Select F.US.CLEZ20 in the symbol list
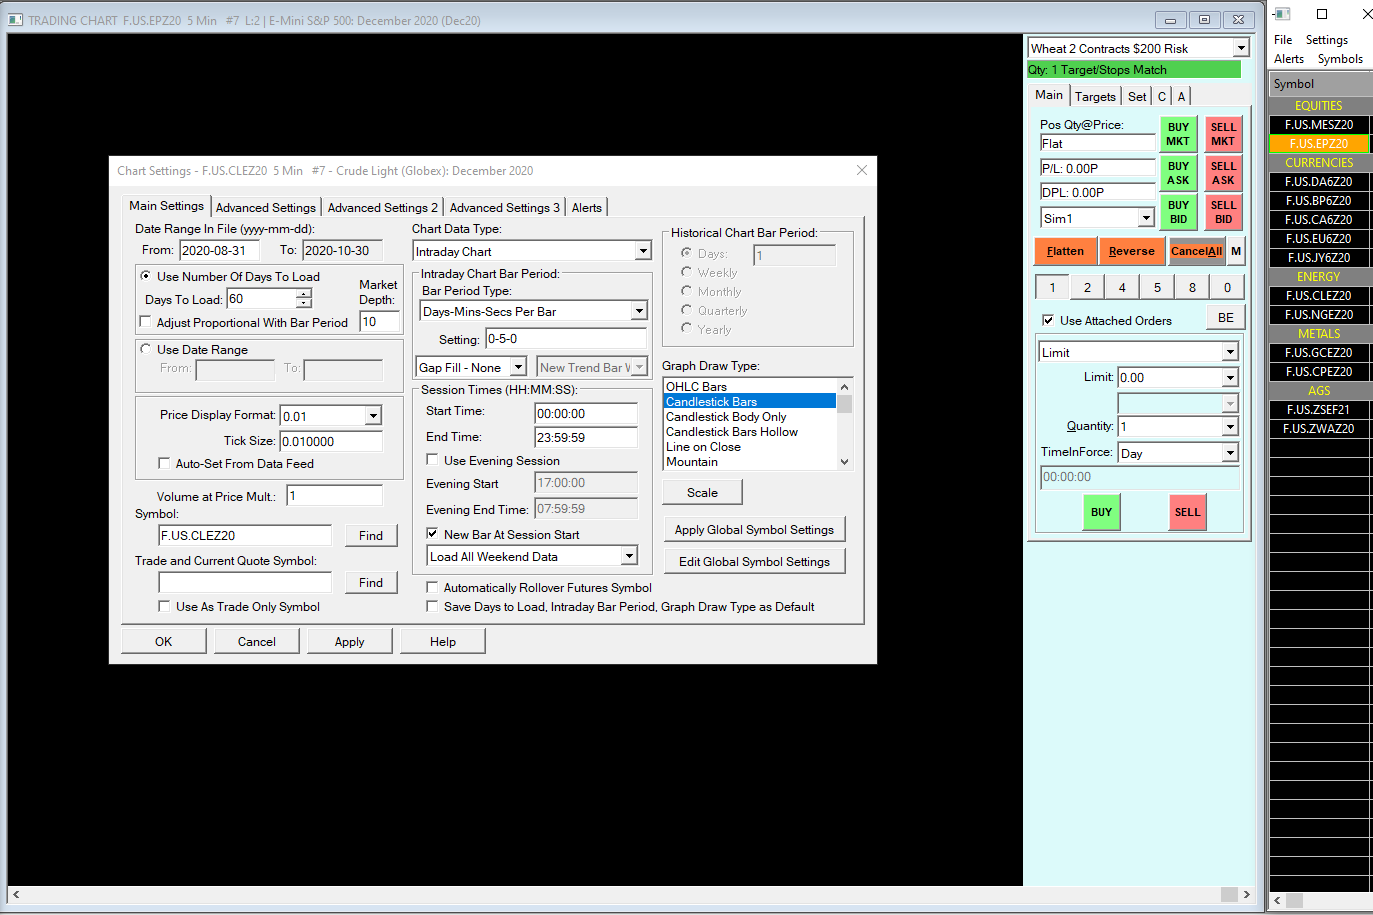 click(x=1318, y=296)
